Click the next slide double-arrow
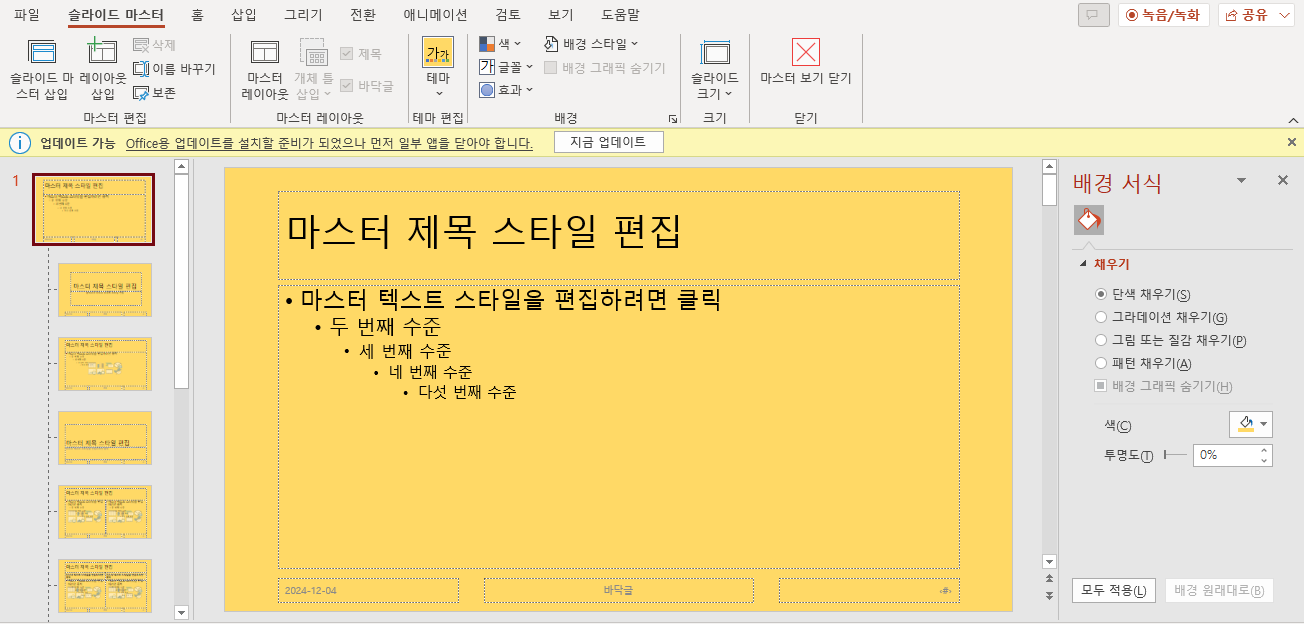Screen dimensions: 1304x624 1049,596
